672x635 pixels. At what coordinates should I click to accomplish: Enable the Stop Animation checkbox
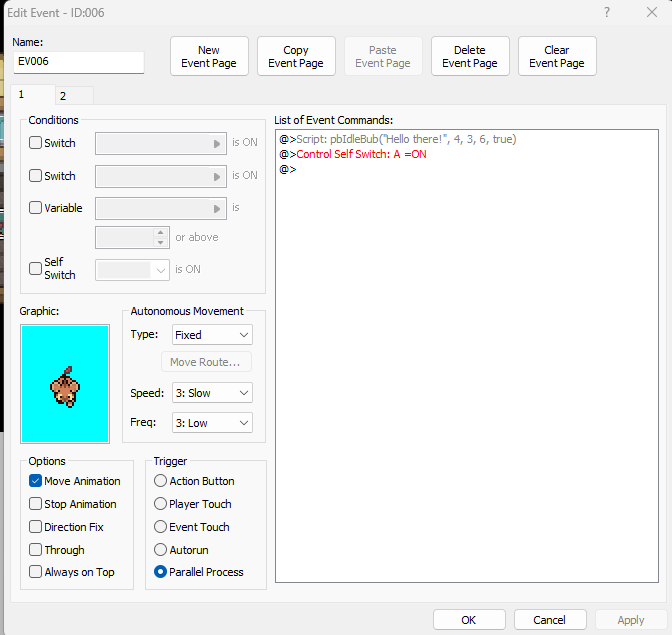[36, 504]
